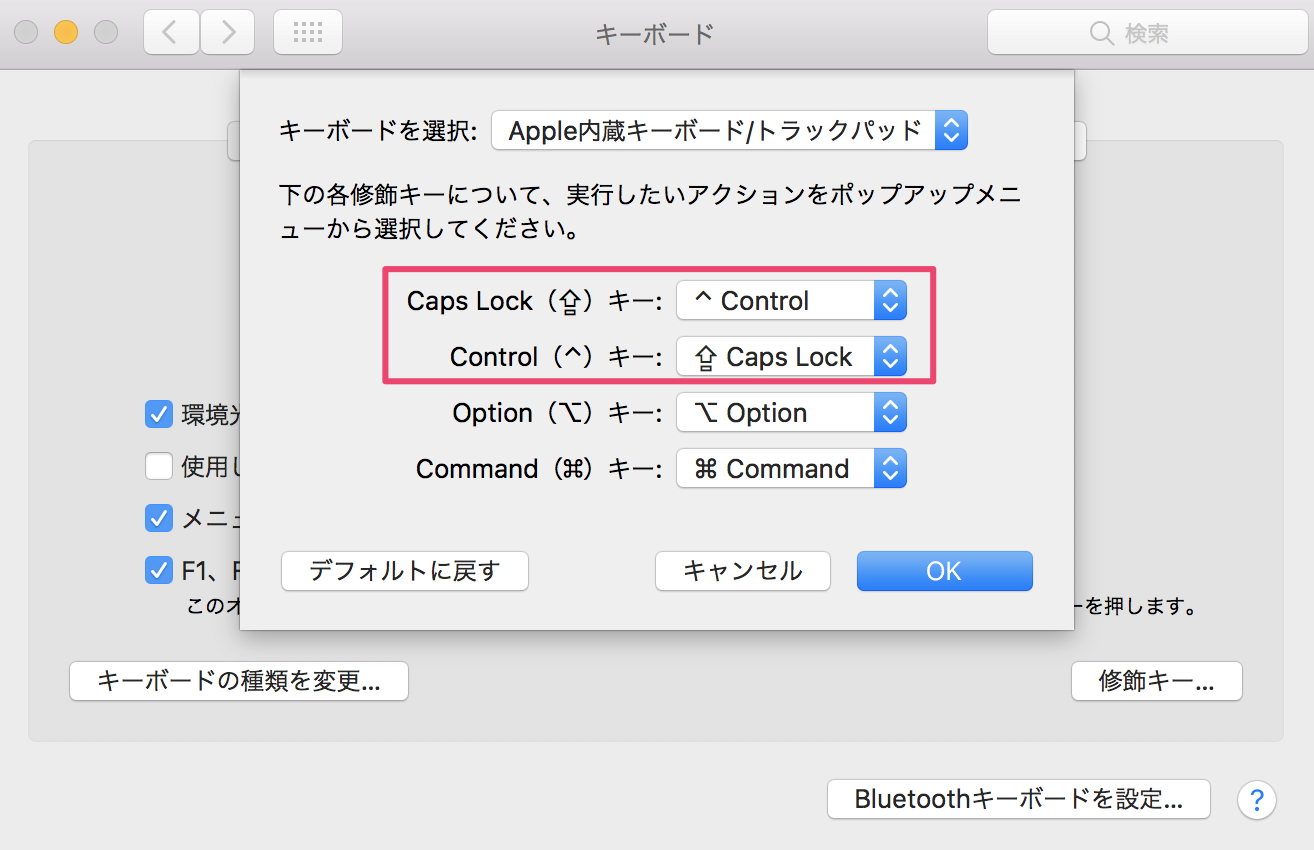Enable the unchecked 使用し checkbox
Image resolution: width=1314 pixels, height=850 pixels.
pyautogui.click(x=158, y=466)
